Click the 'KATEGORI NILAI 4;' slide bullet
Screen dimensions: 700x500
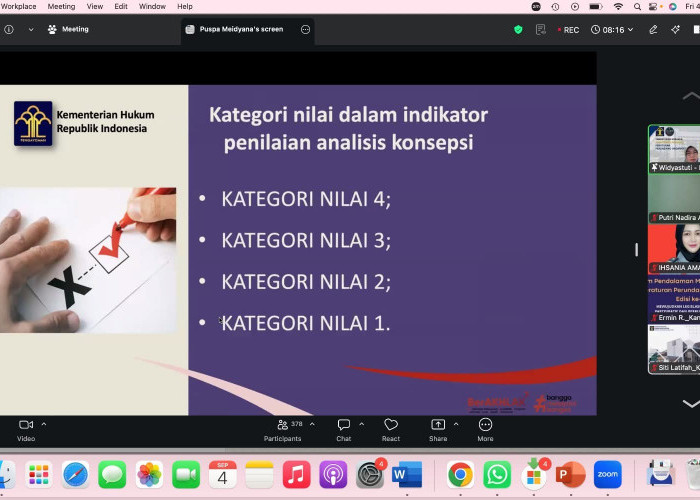click(x=306, y=199)
